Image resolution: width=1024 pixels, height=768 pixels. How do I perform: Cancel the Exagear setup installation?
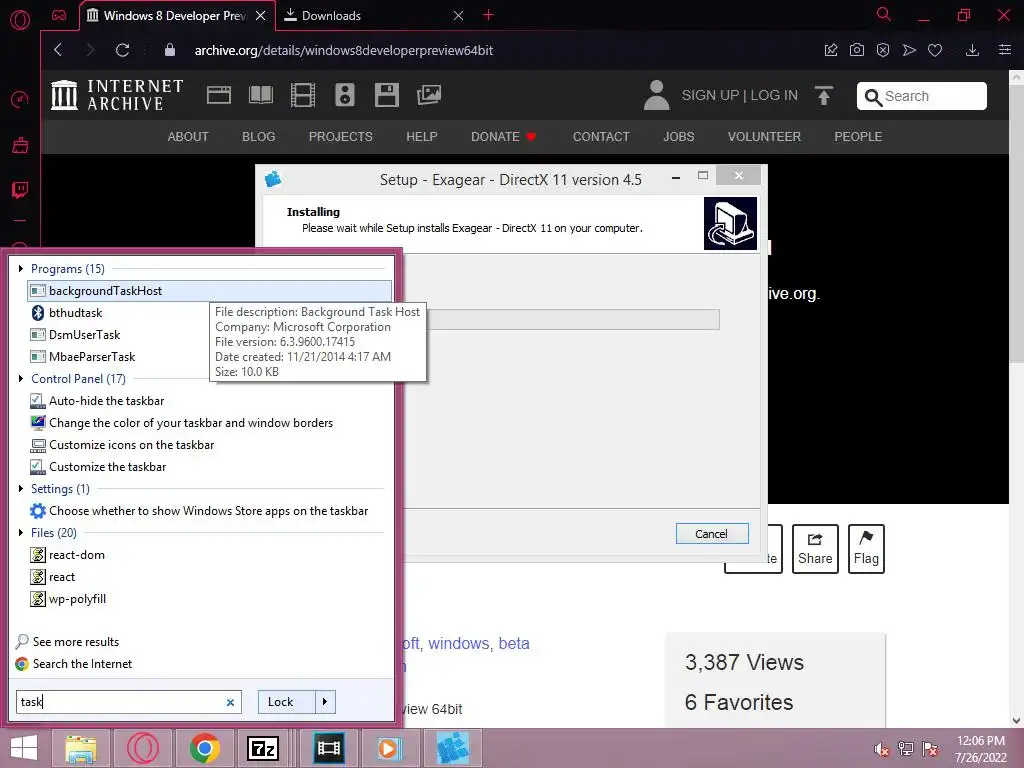[x=712, y=534]
